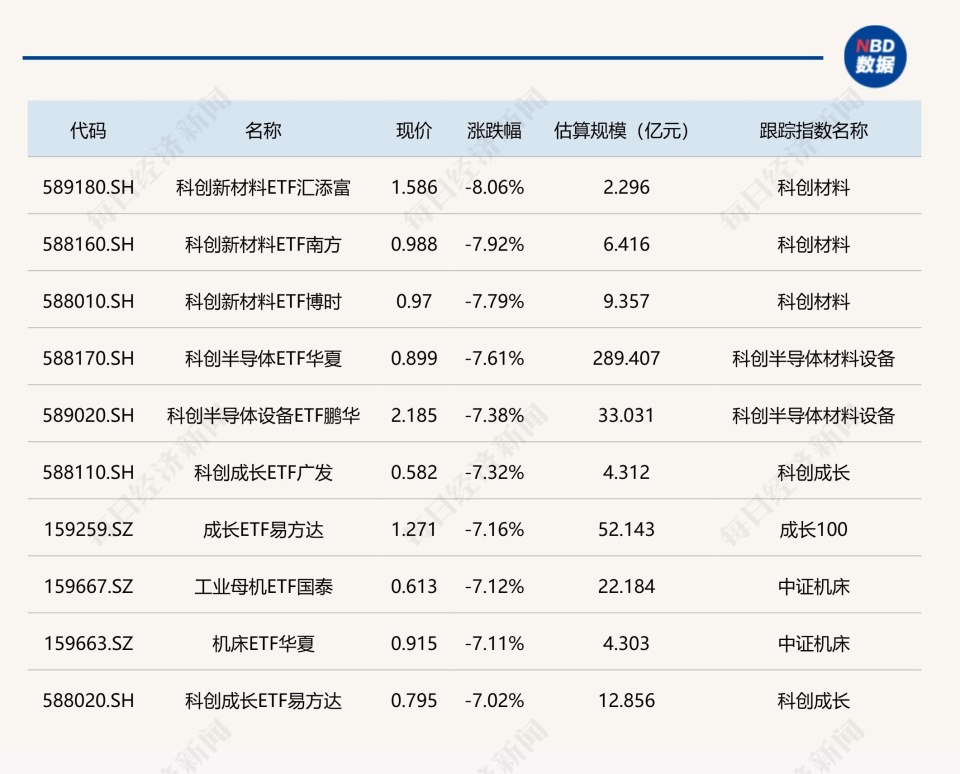
Task: Click the scale value 4.312
Action: click(x=626, y=472)
